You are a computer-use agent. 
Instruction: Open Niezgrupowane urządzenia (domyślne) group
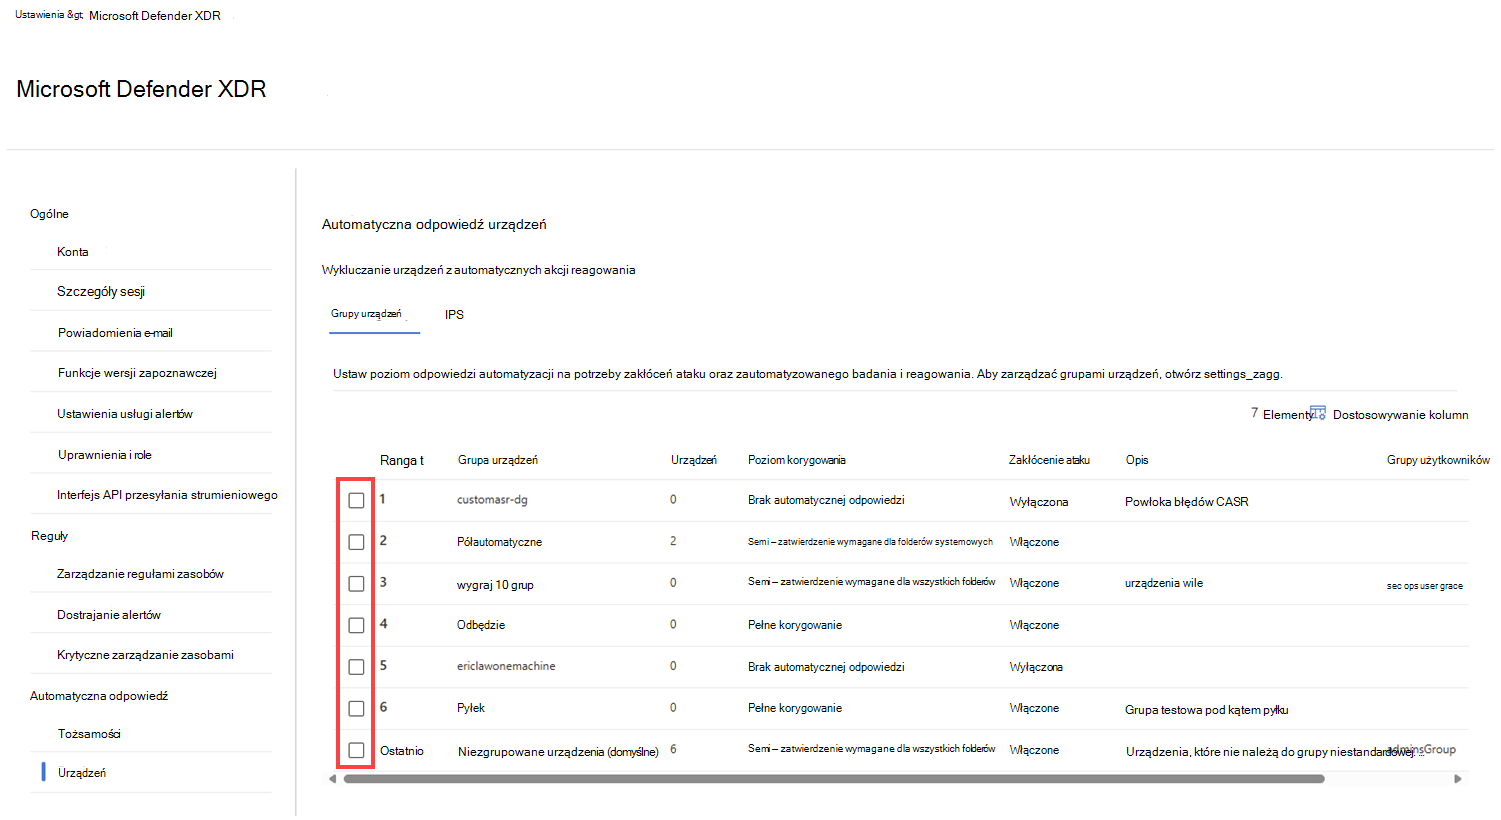(x=558, y=752)
